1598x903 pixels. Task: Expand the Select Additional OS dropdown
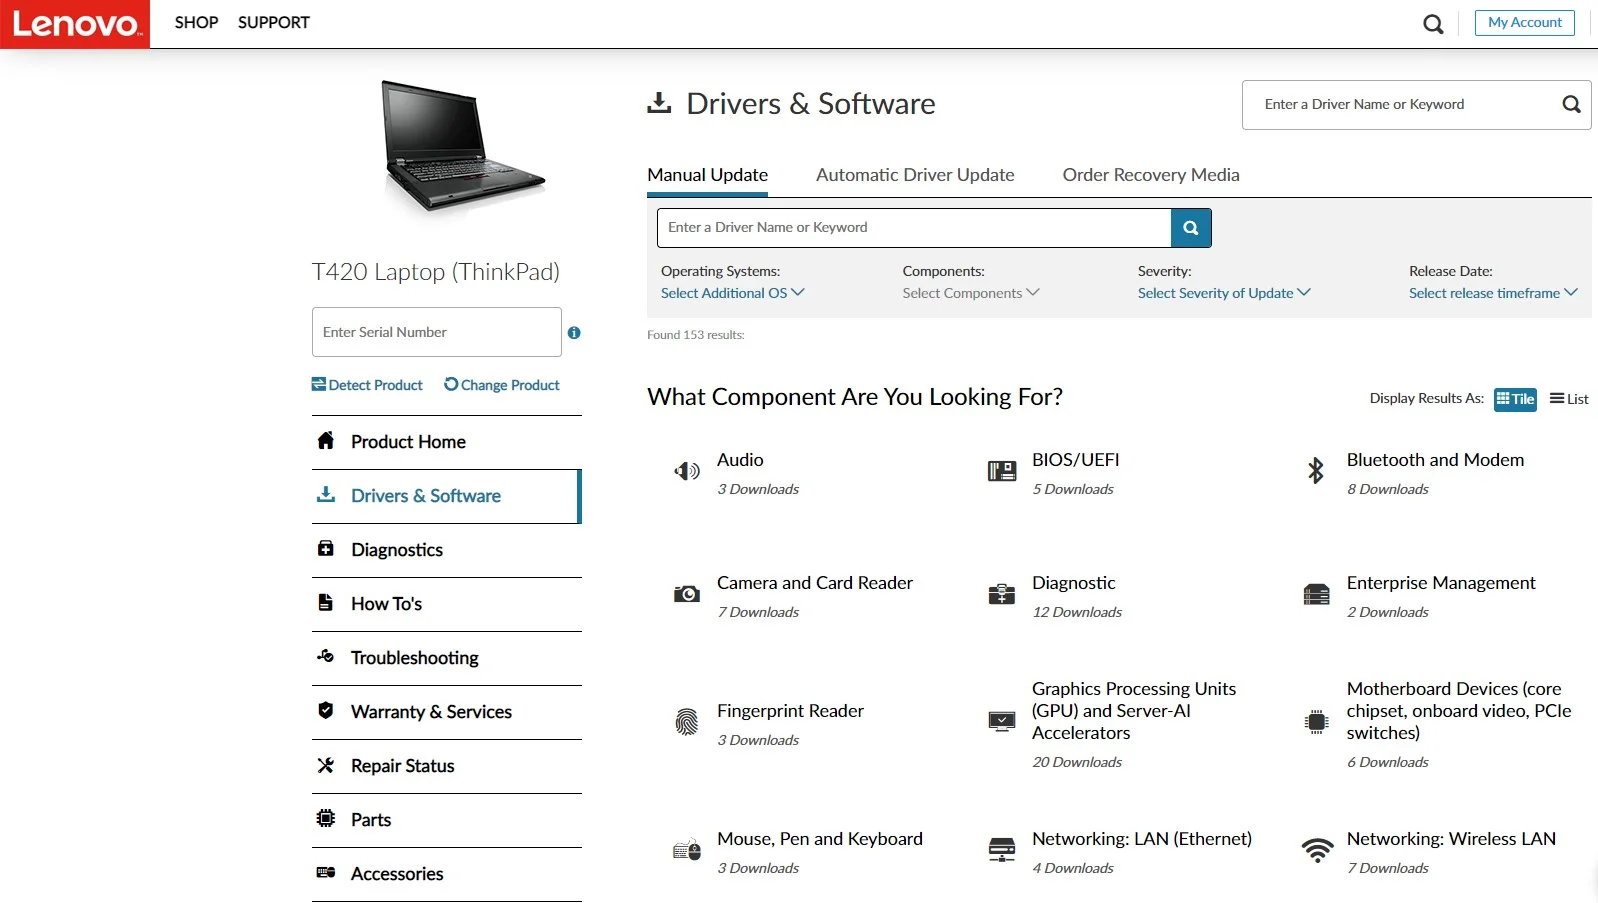coord(733,293)
